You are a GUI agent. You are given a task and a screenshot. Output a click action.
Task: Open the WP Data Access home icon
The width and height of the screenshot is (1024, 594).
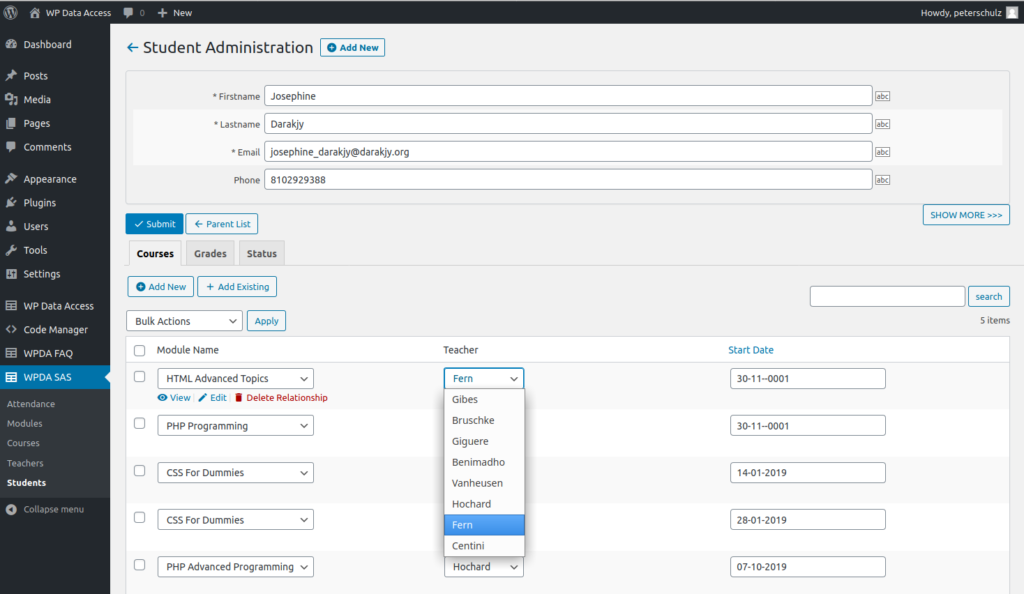(35, 12)
